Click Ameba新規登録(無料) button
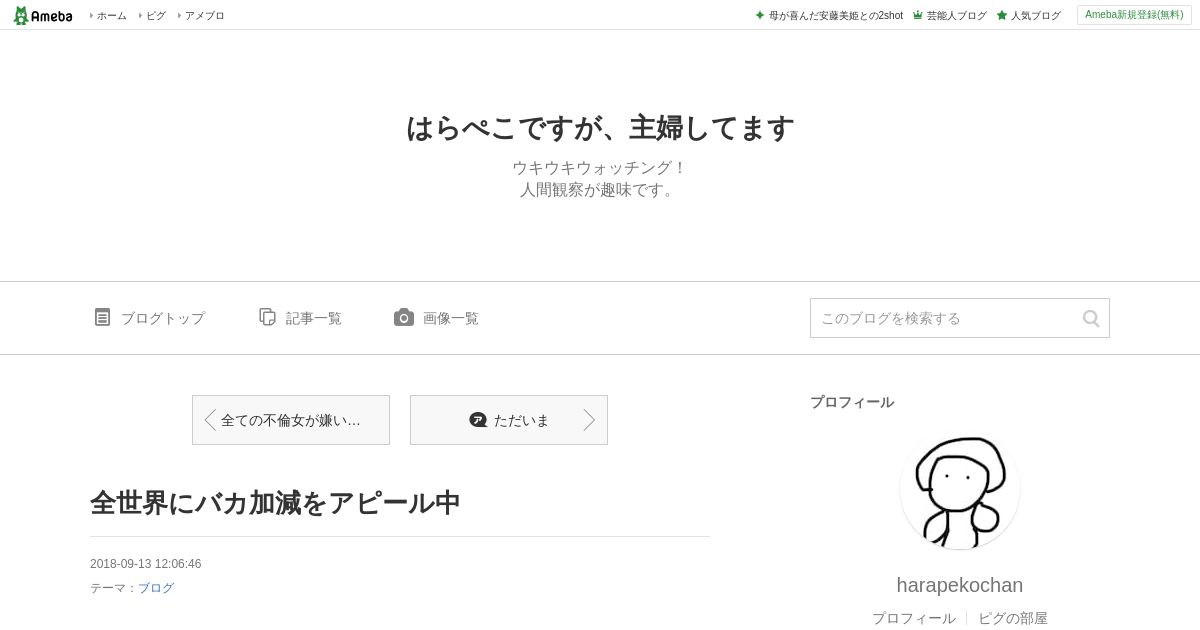1200x630 pixels. click(x=1134, y=15)
